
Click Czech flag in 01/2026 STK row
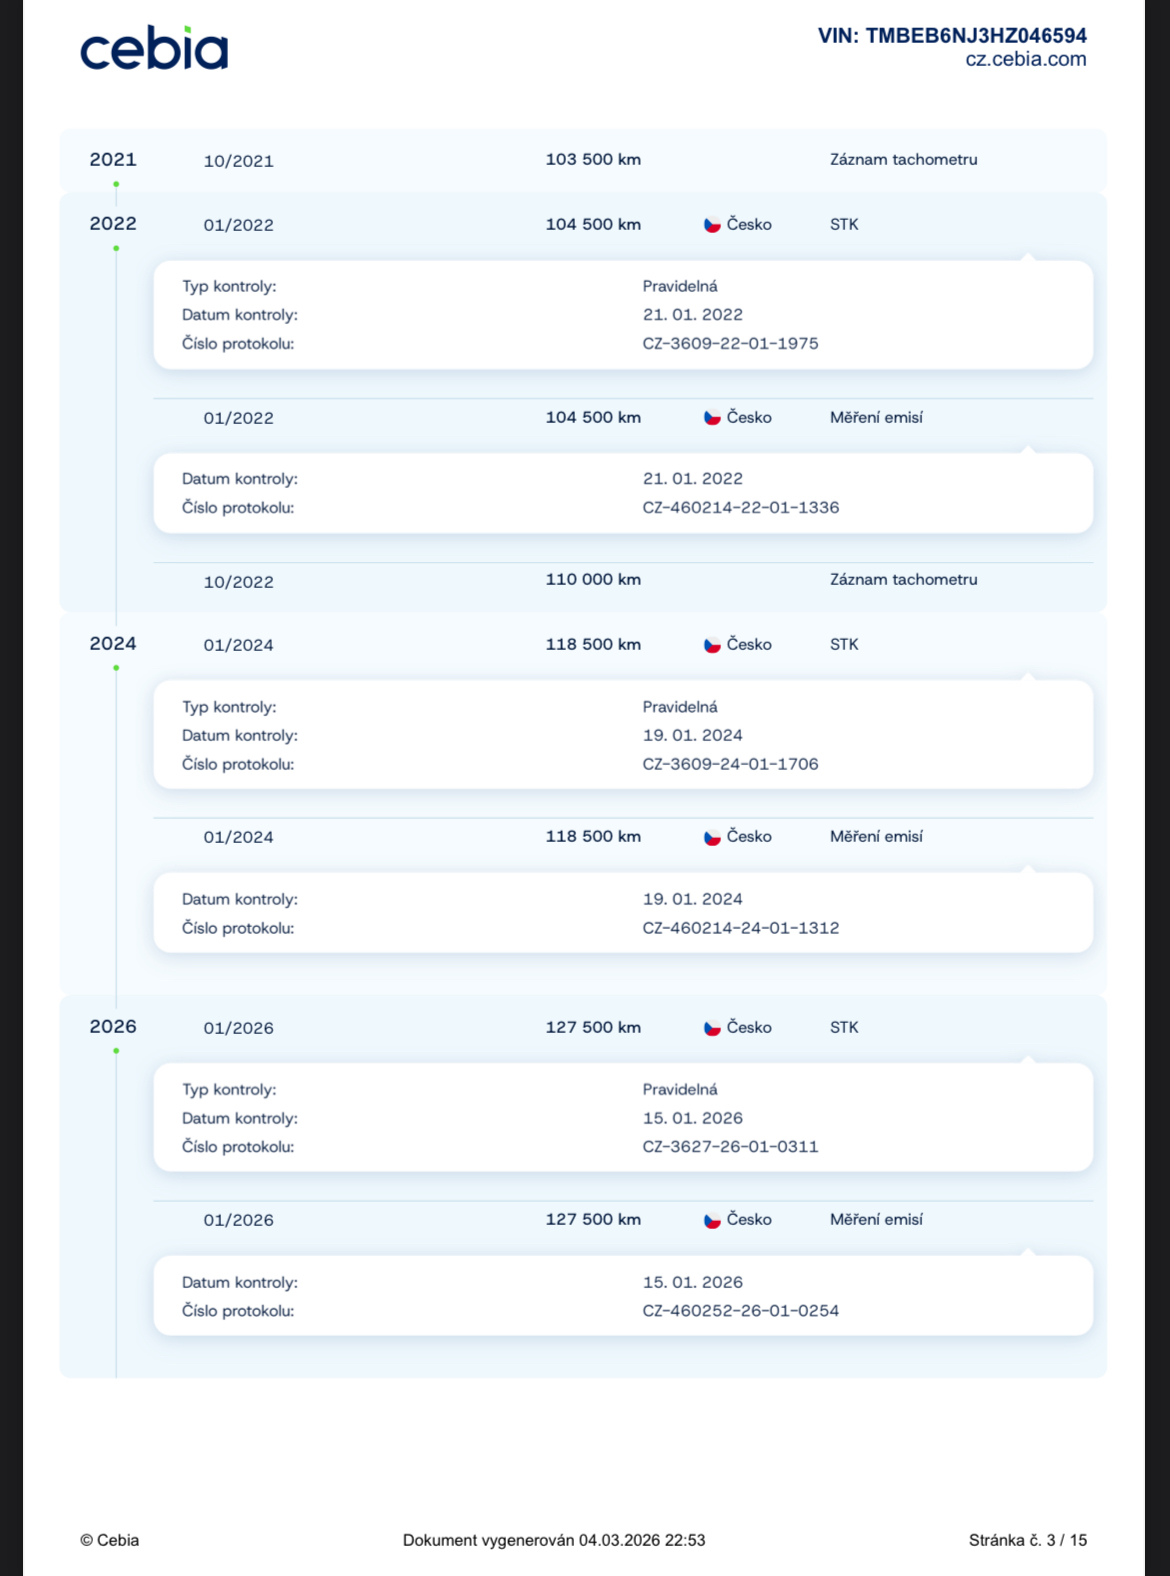pyautogui.click(x=712, y=1028)
